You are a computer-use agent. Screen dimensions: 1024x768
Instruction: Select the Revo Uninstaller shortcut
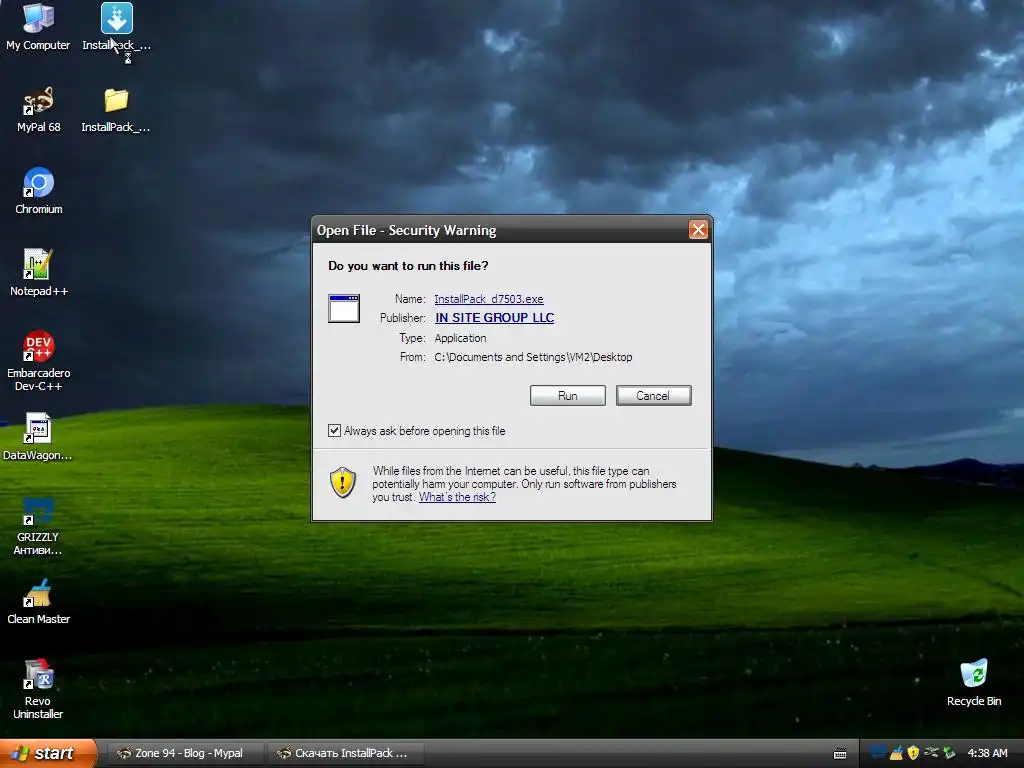38,689
